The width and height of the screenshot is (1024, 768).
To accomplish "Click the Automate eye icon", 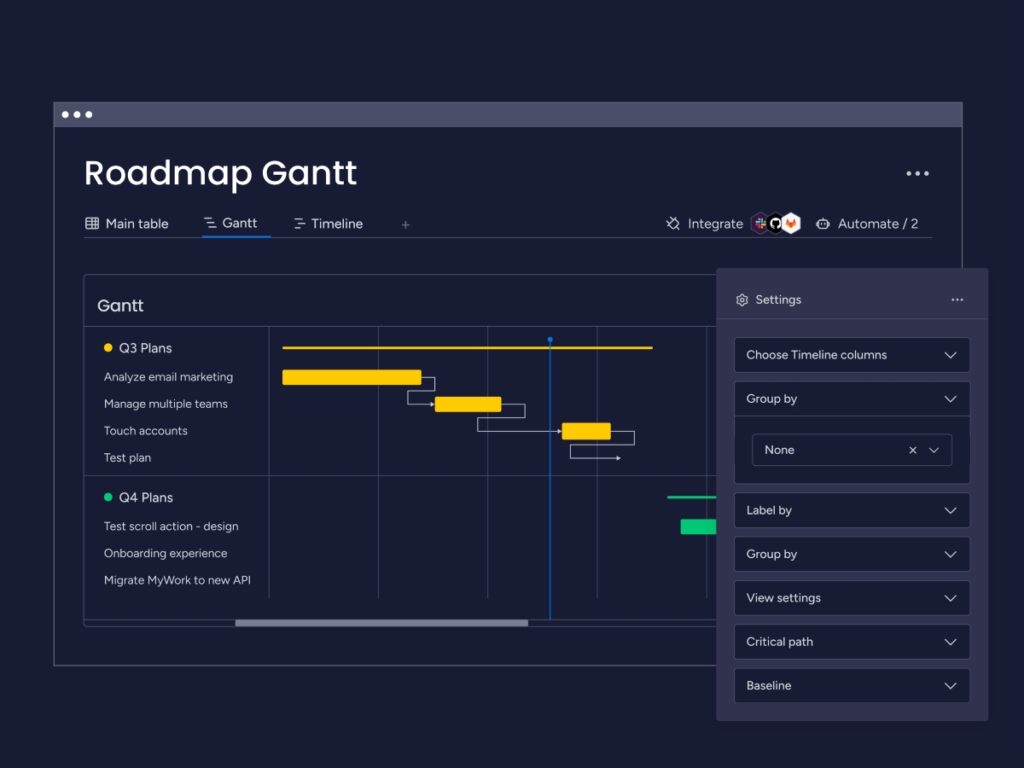I will tap(821, 224).
